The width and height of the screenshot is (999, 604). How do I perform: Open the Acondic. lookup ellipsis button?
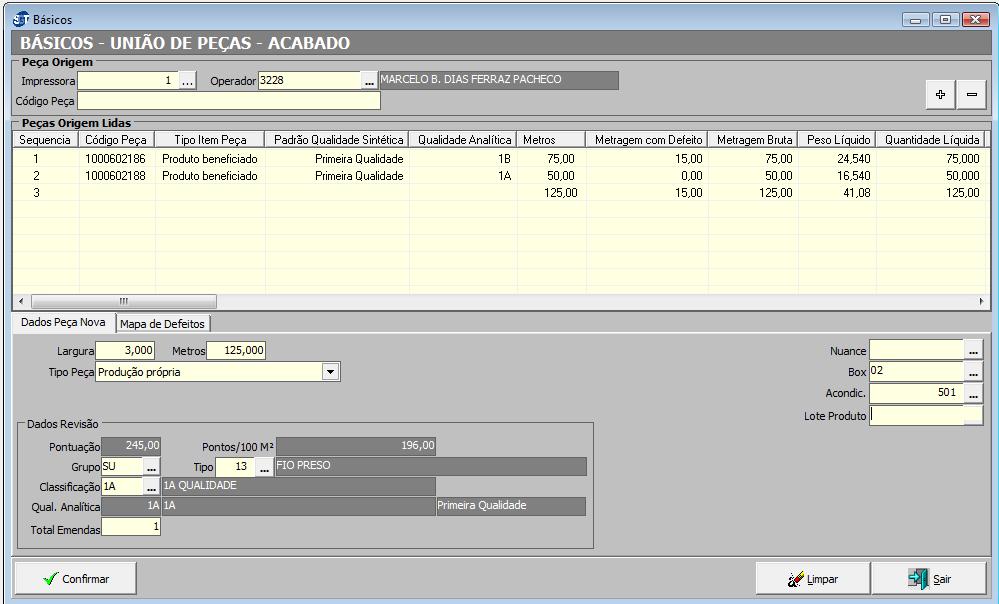coord(973,393)
